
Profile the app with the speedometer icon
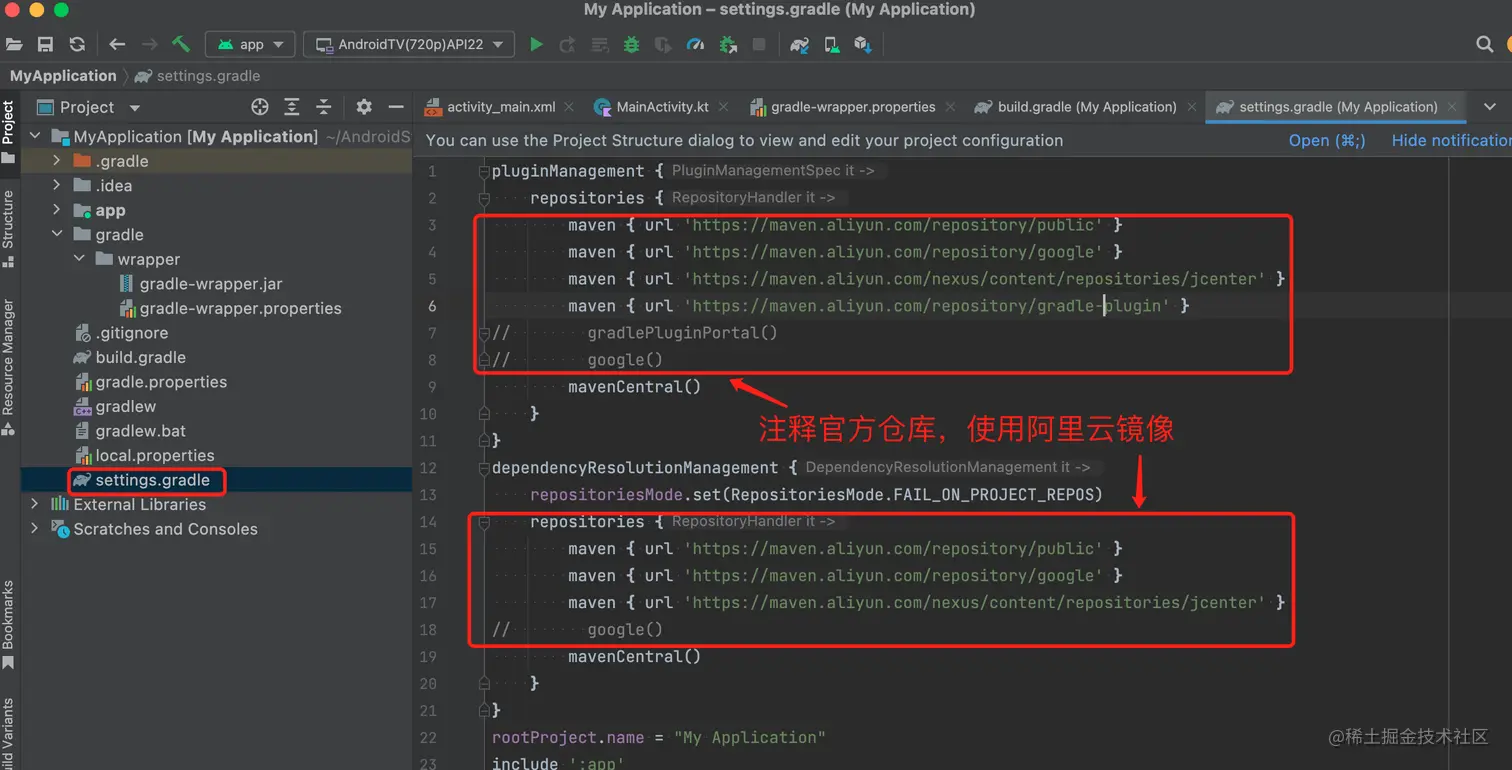695,44
